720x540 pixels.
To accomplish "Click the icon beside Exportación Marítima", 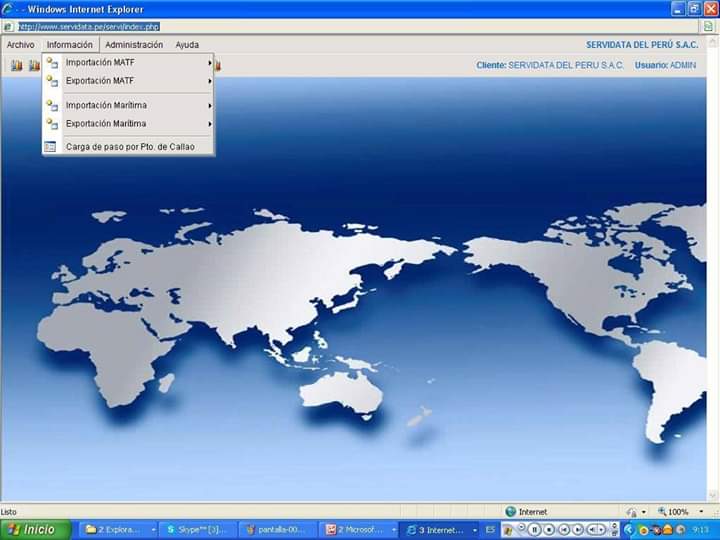I will pyautogui.click(x=51, y=124).
